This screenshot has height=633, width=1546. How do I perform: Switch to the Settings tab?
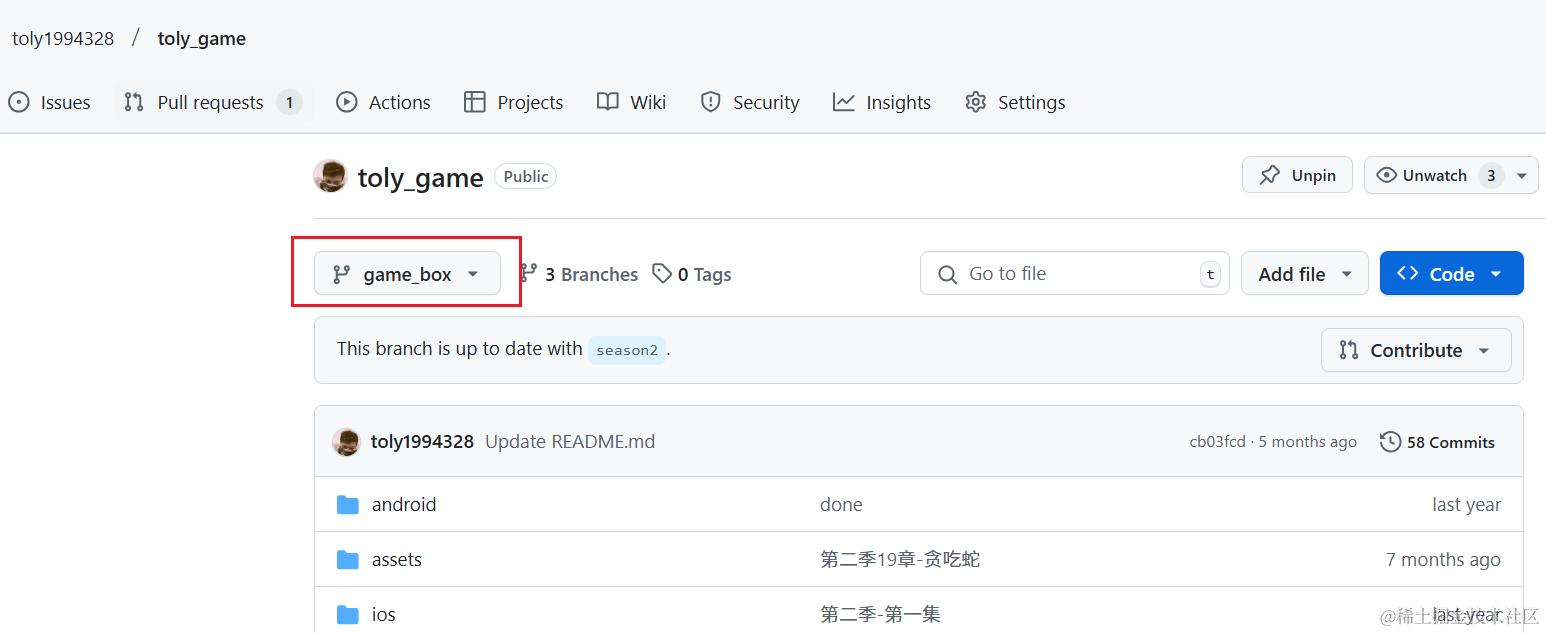1015,102
